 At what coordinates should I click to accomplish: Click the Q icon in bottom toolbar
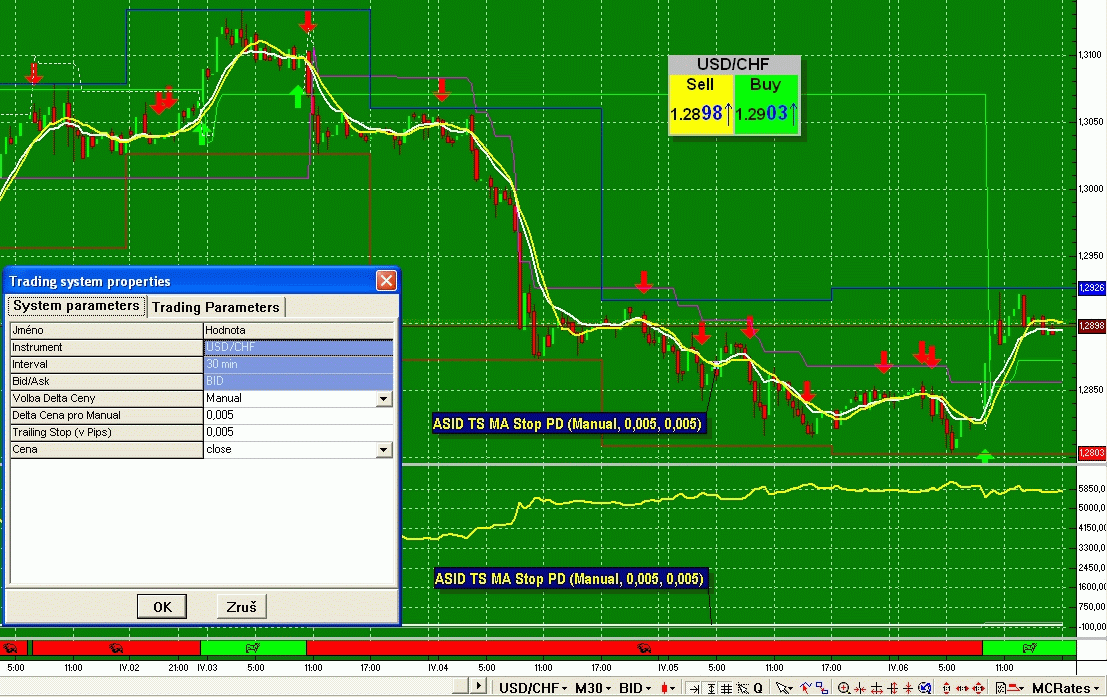[x=759, y=688]
